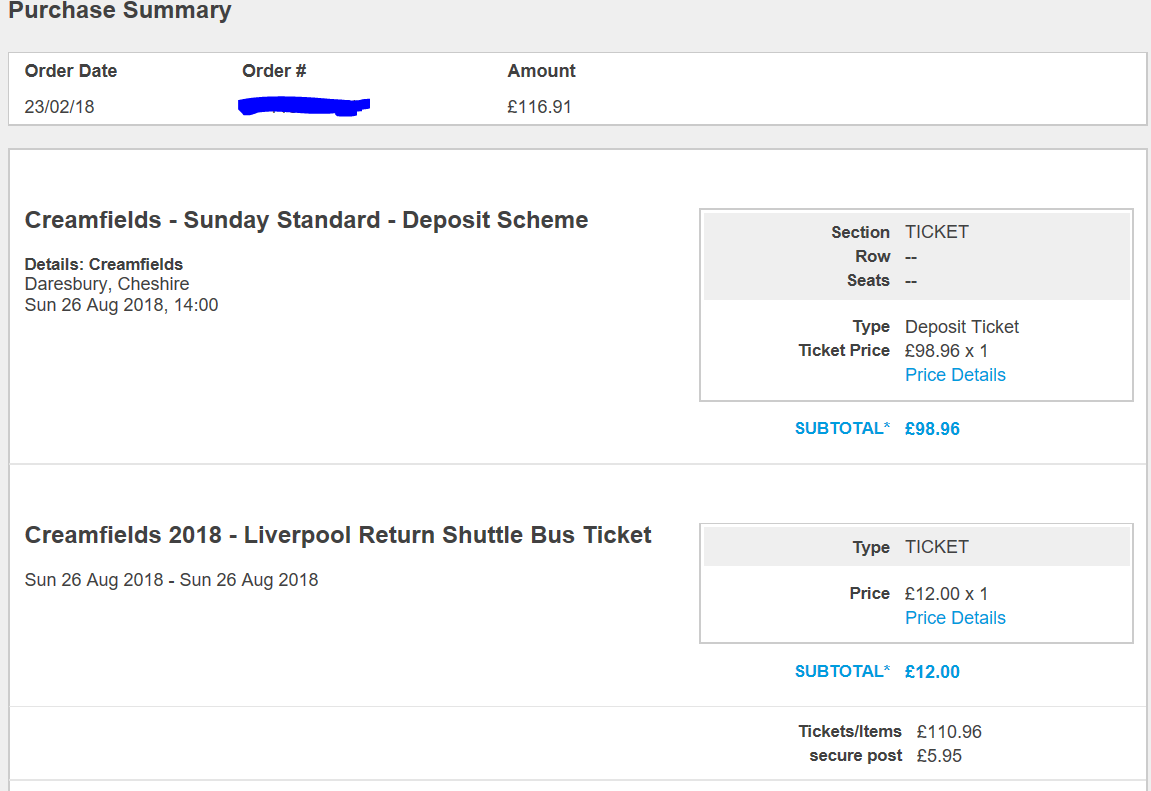Click the event date Sun 26 Aug 2018, 14:00
Image resolution: width=1151 pixels, height=791 pixels.
click(121, 305)
